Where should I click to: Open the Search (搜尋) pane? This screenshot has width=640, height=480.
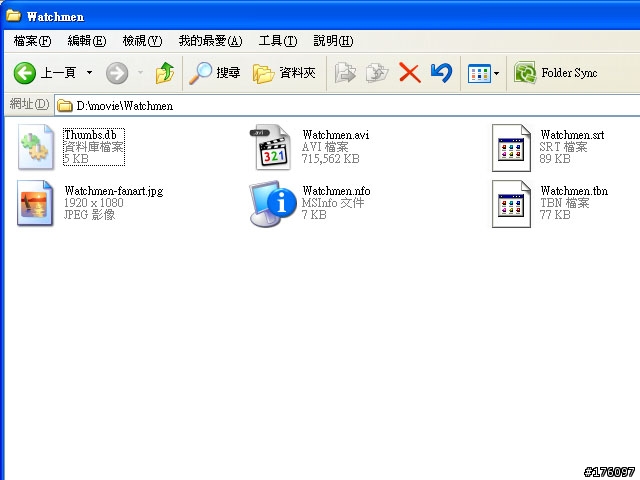pos(214,73)
